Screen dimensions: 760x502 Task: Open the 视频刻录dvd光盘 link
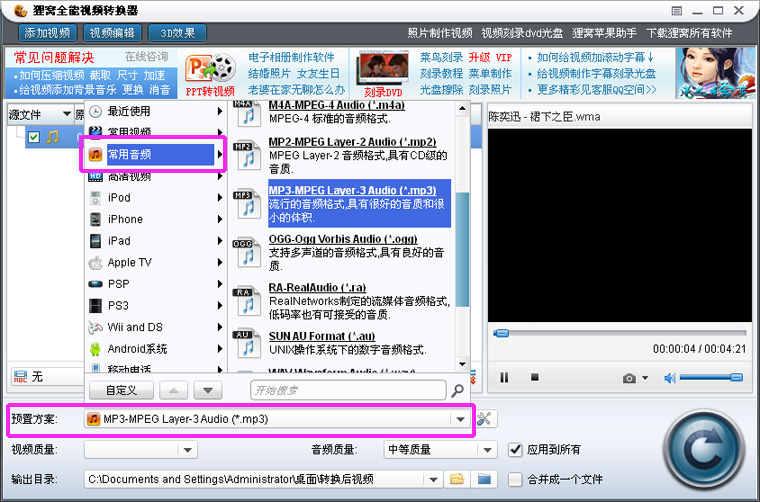(x=522, y=33)
